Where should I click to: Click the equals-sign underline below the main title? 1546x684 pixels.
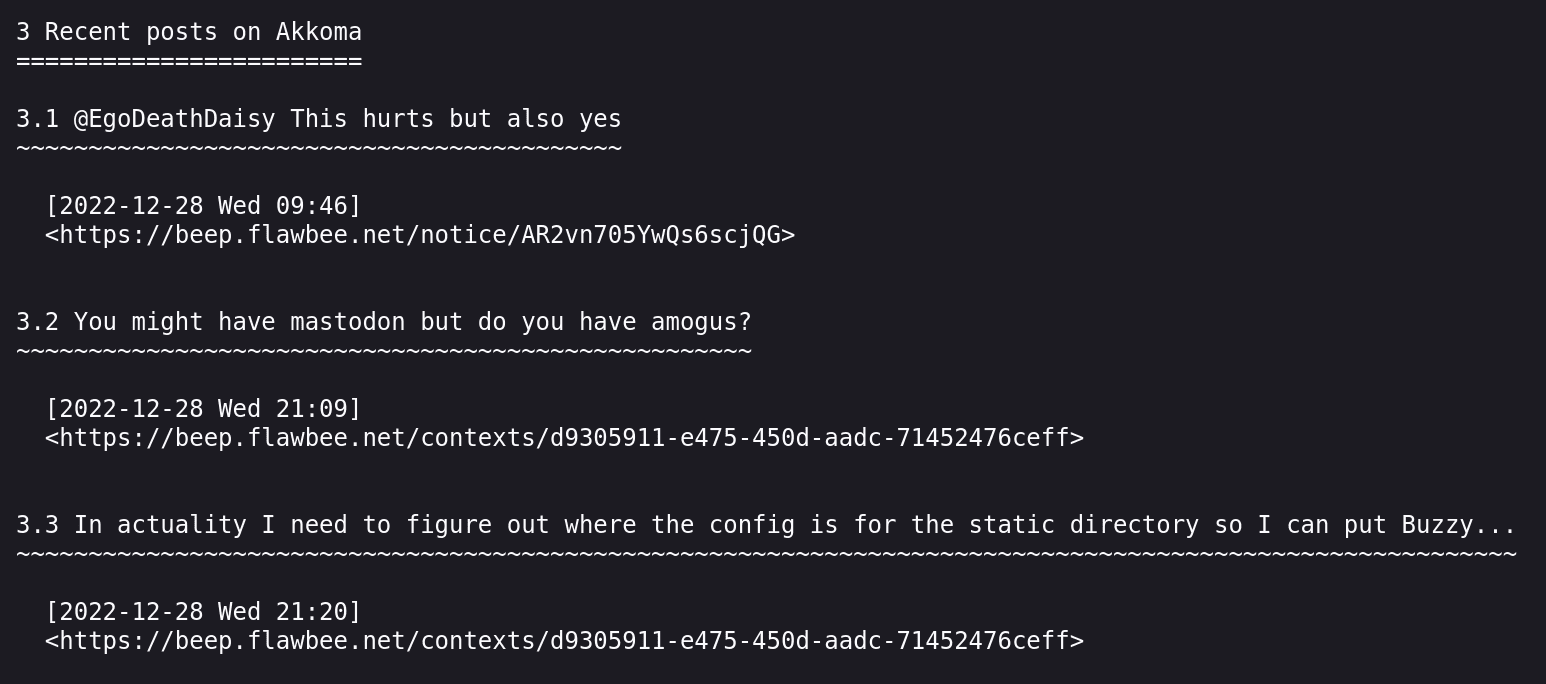(189, 62)
